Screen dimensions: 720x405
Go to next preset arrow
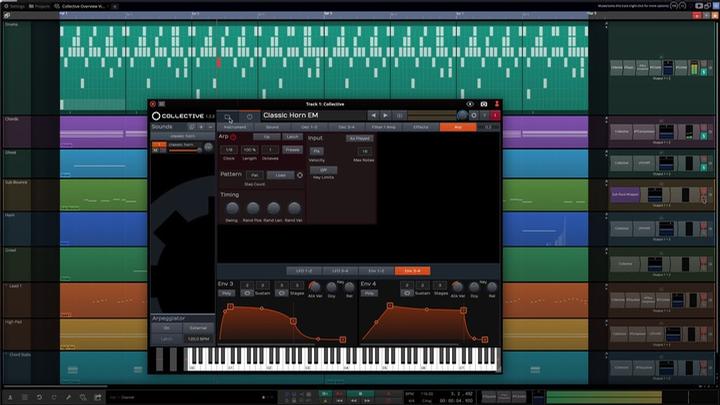coord(386,116)
